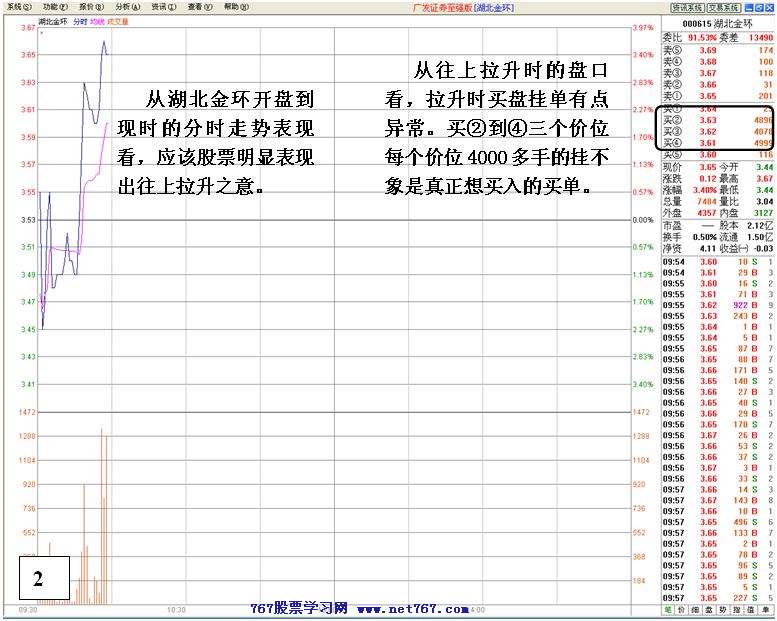Click the 分时 chart legend label
Viewport: 777px width, 621px height.
coord(79,20)
